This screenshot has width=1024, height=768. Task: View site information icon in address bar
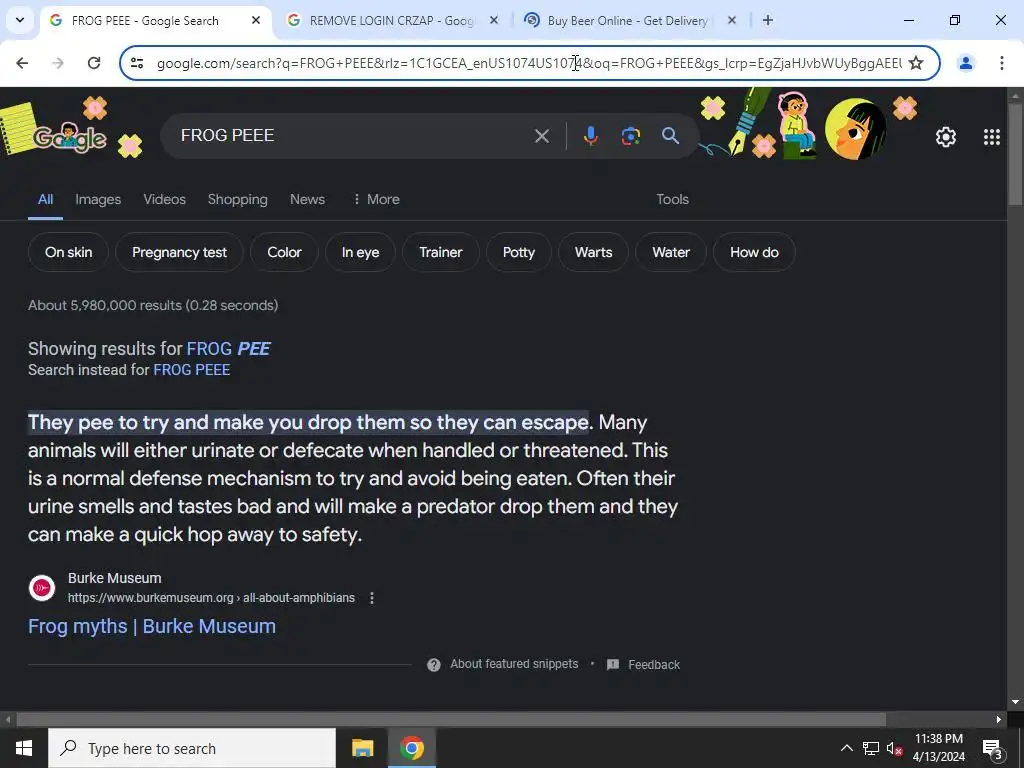[x=137, y=63]
